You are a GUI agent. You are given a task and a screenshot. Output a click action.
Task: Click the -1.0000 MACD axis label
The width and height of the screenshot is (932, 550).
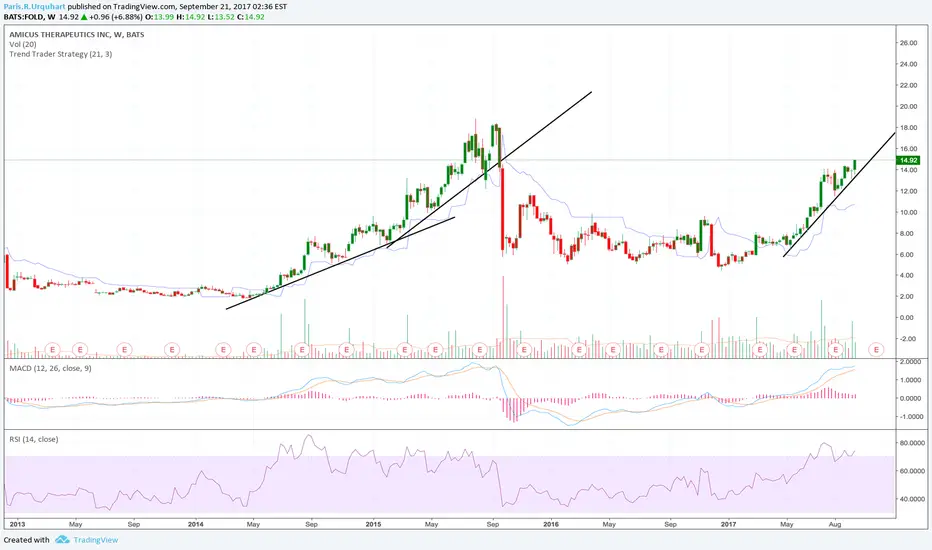(x=910, y=417)
